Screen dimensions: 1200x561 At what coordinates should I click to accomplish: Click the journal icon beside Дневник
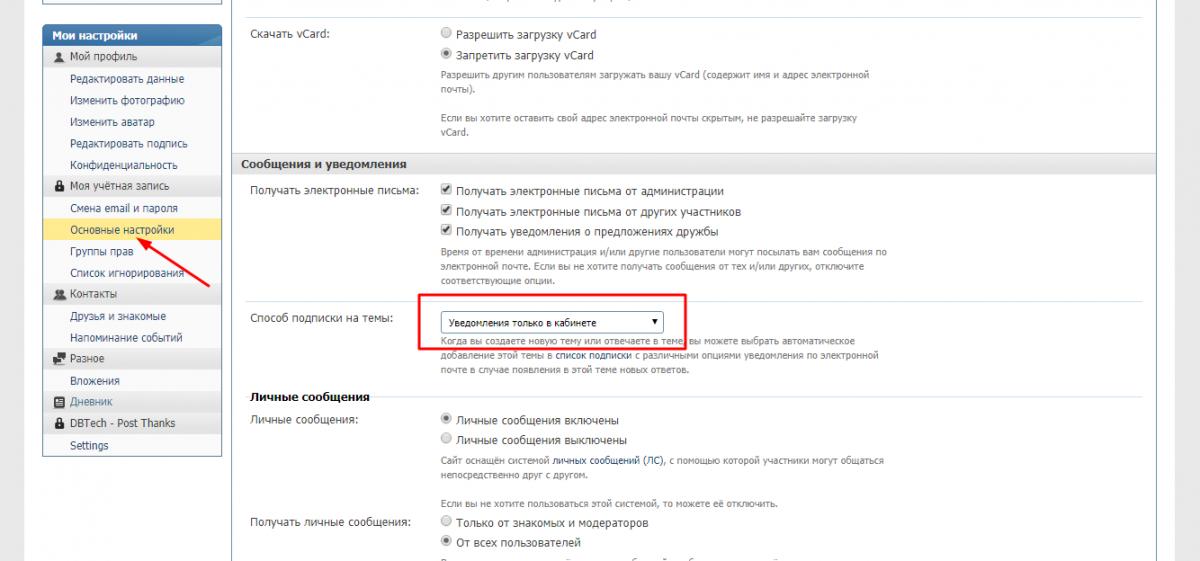point(59,402)
